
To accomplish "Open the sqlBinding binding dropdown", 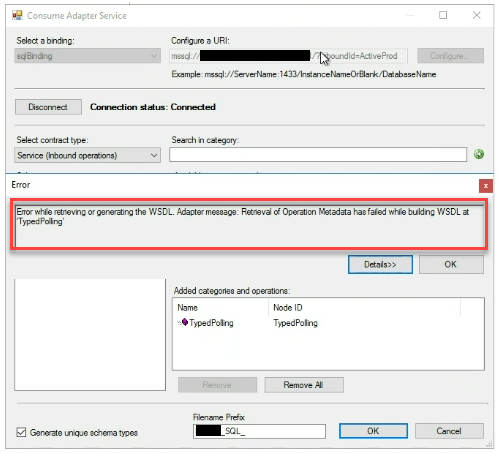I will pos(87,56).
